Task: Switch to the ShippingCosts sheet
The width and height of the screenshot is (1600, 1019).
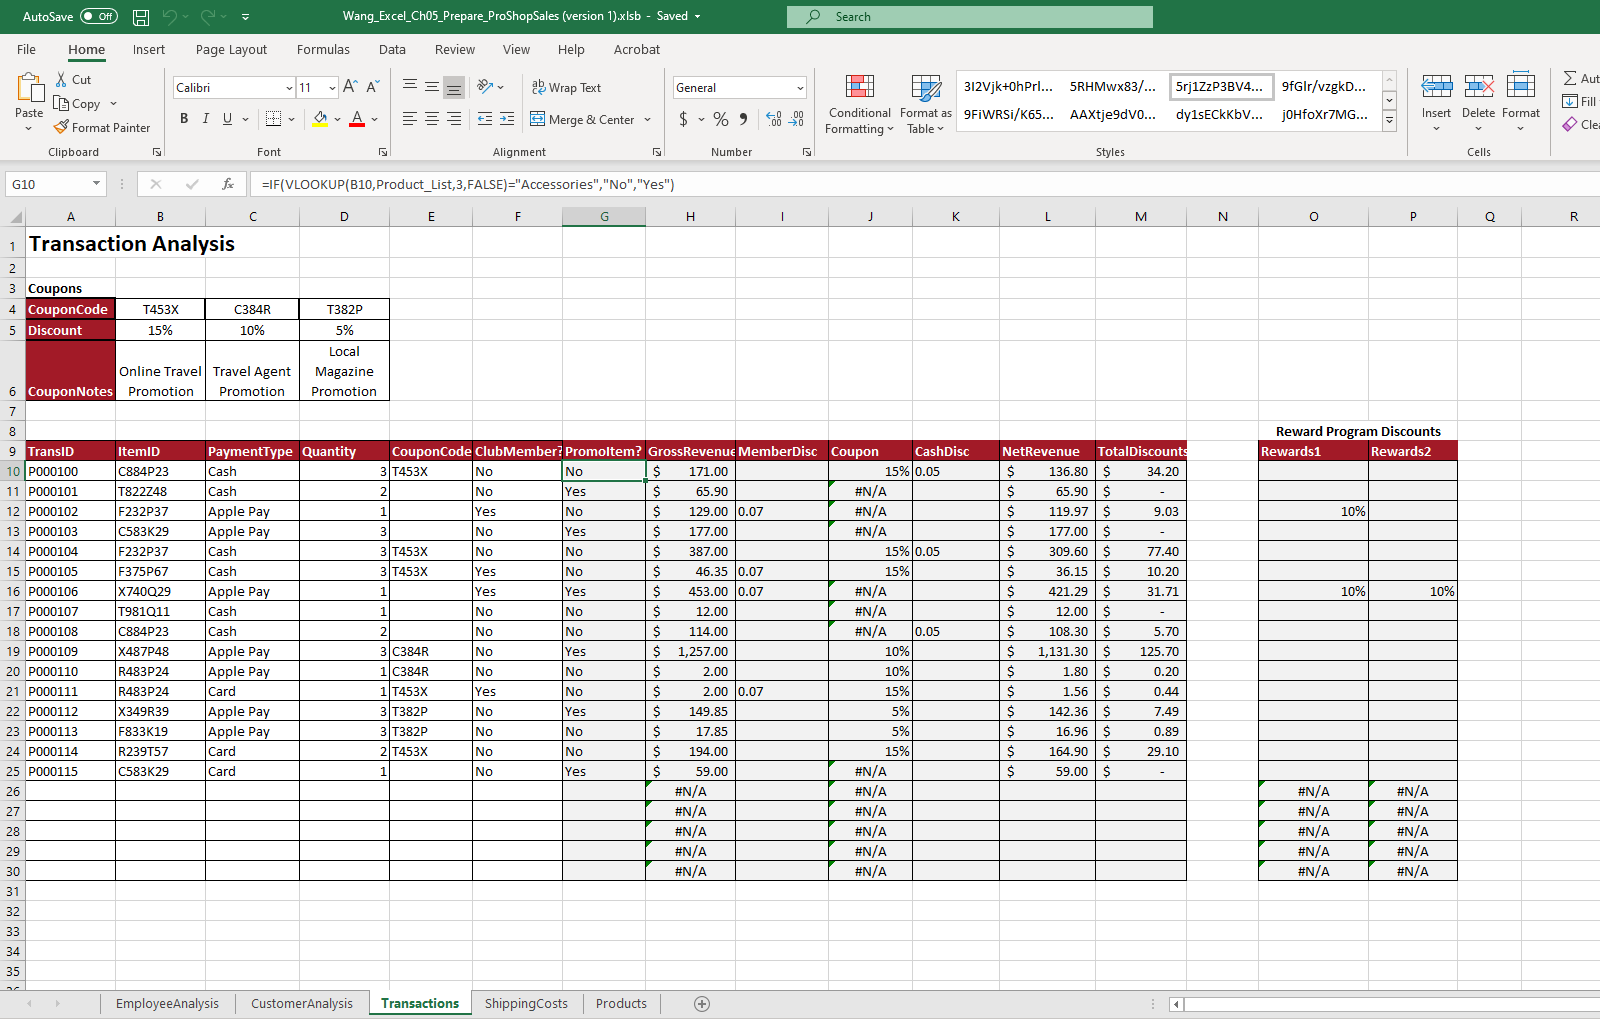Action: 526,1003
